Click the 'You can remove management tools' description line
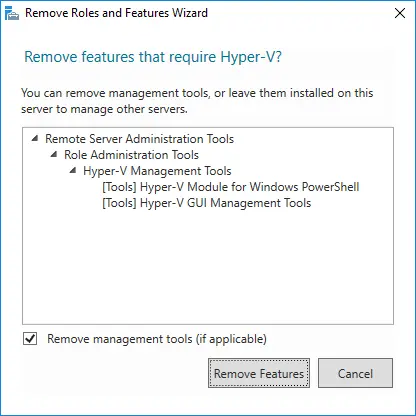416x416 pixels. pyautogui.click(x=197, y=93)
